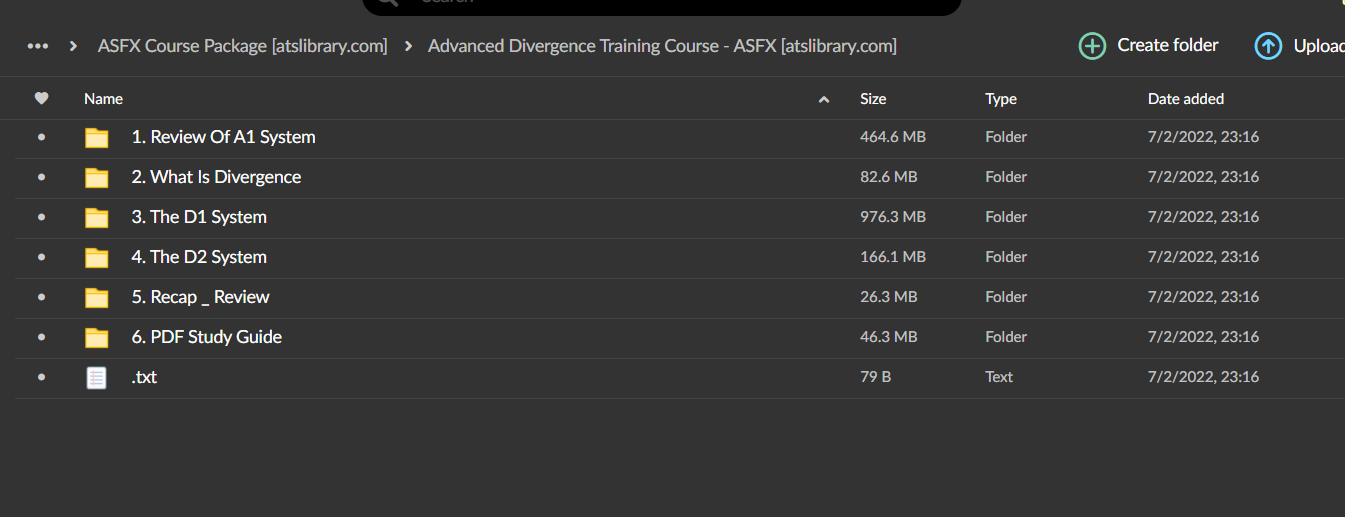Image resolution: width=1345 pixels, height=517 pixels.
Task: Click the folder icon of 1. Review Of A1 System
Action: pos(96,138)
